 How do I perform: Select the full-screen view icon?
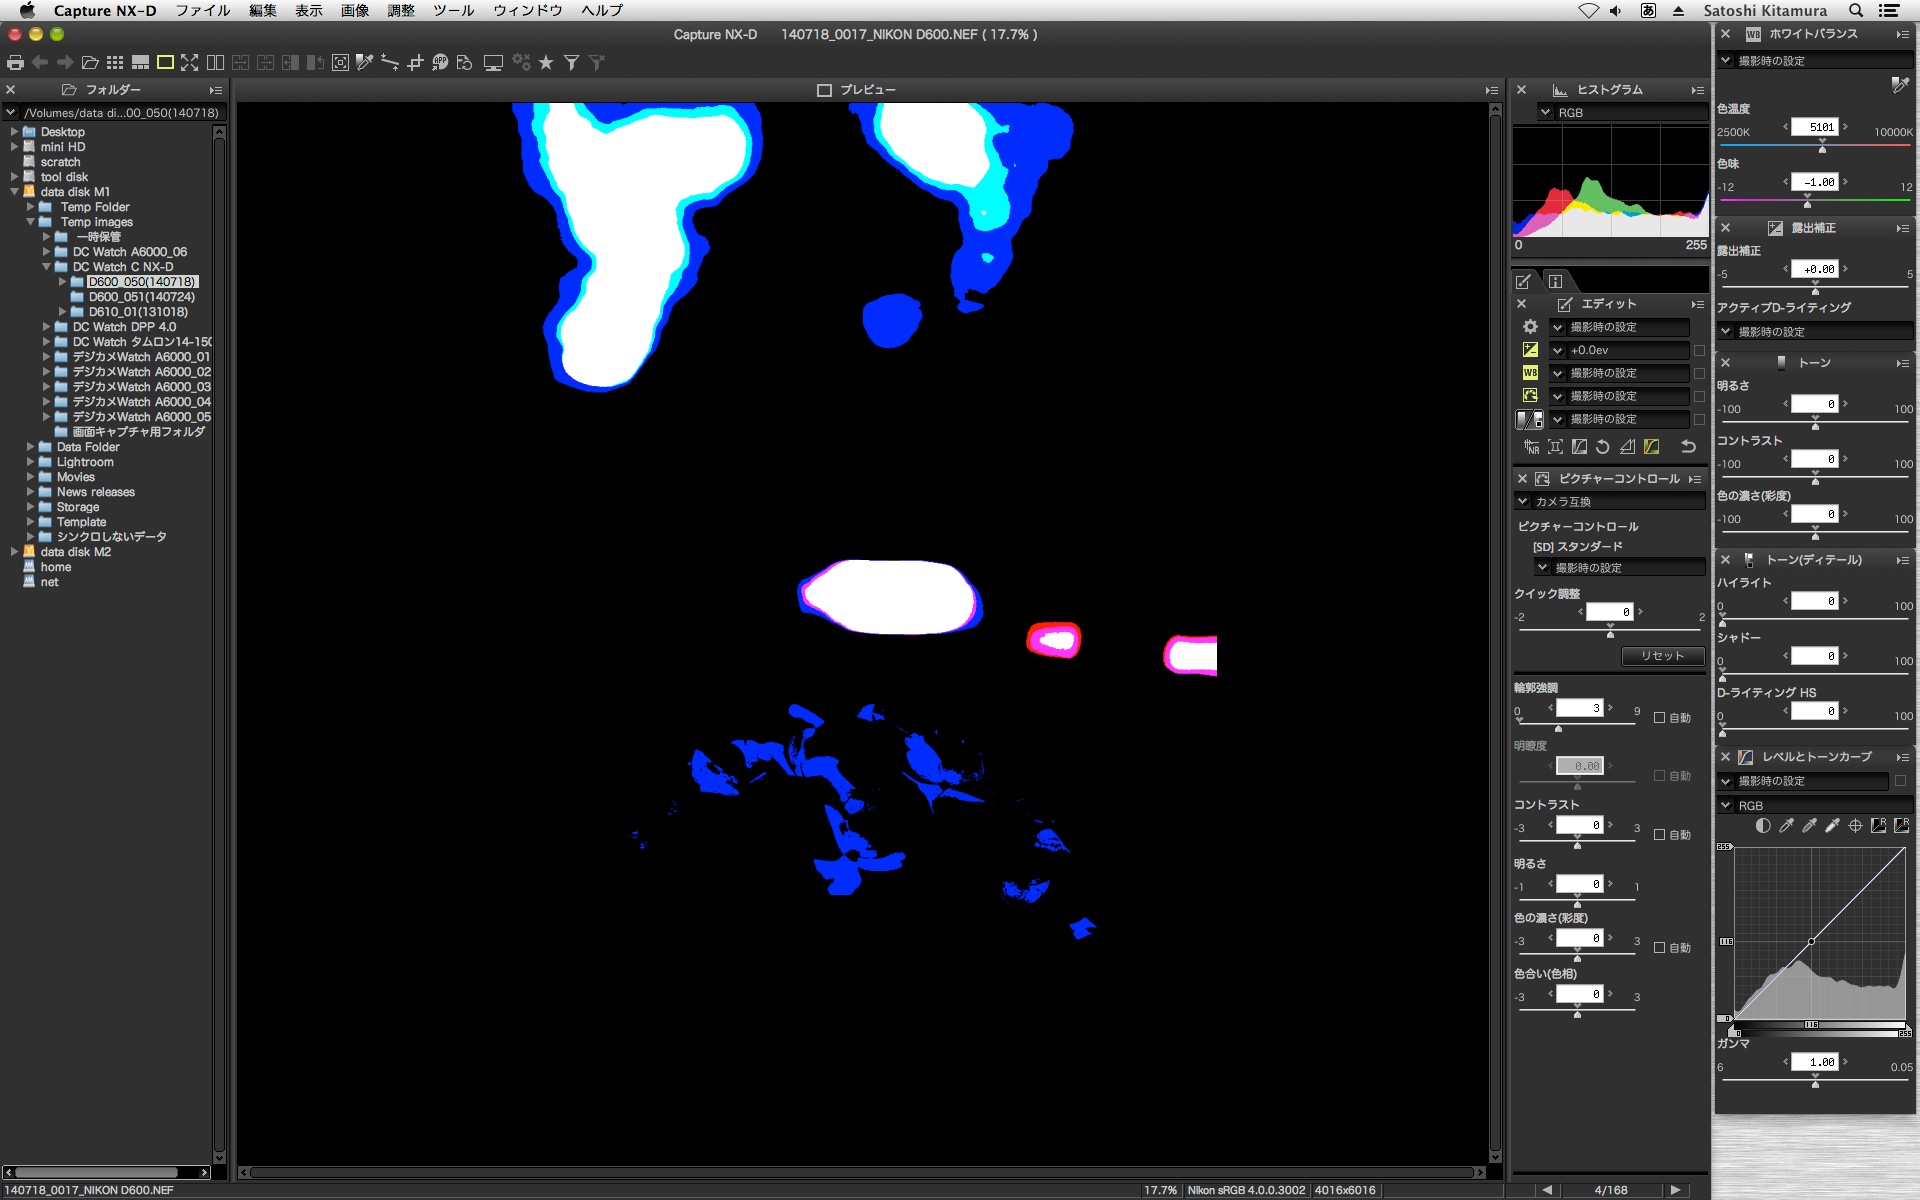point(190,63)
